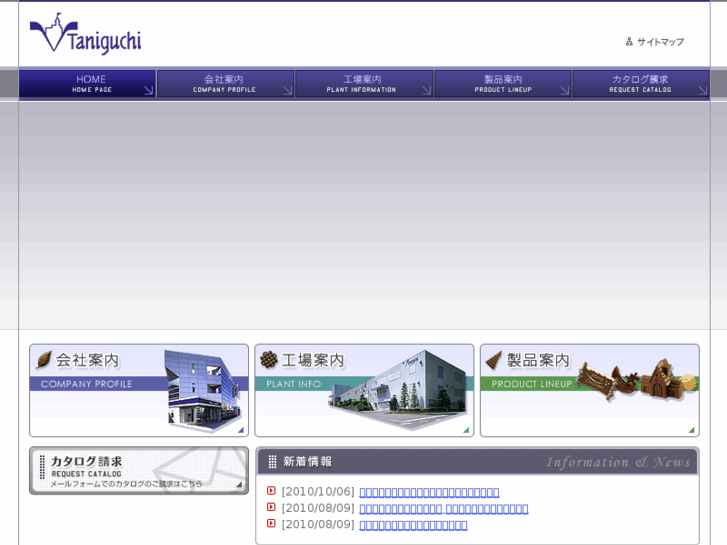Select the HOME navigation tab
727x545 pixels.
pos(87,83)
